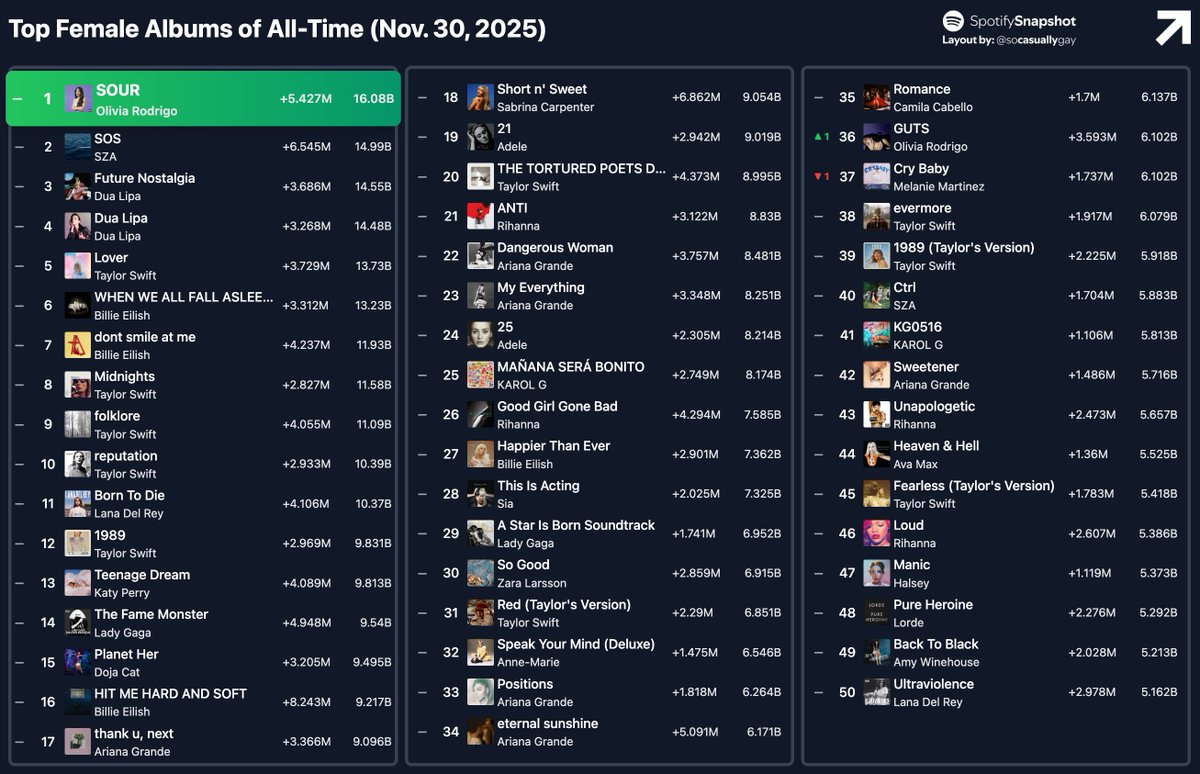Select the +5.091M gain for eternal sunshine
1200x774 pixels.
695,732
